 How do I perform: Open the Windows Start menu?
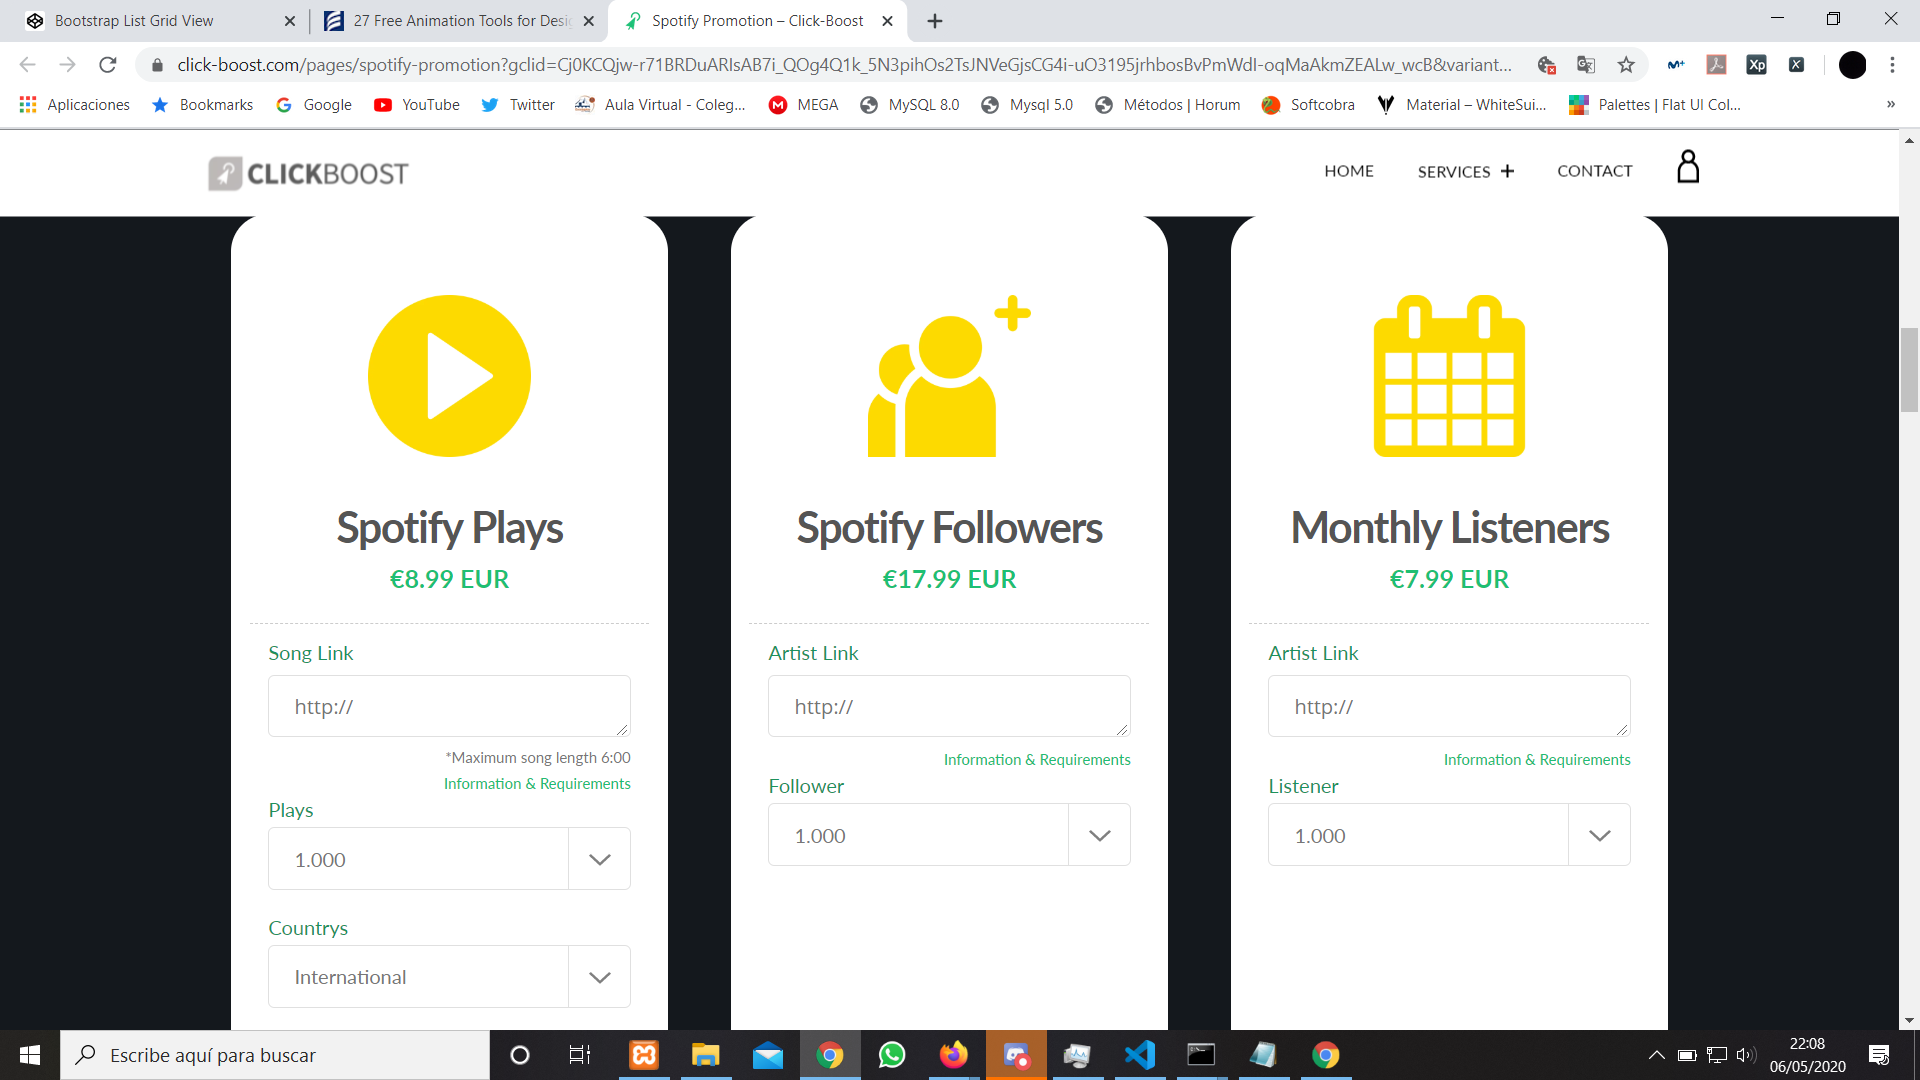30,1055
